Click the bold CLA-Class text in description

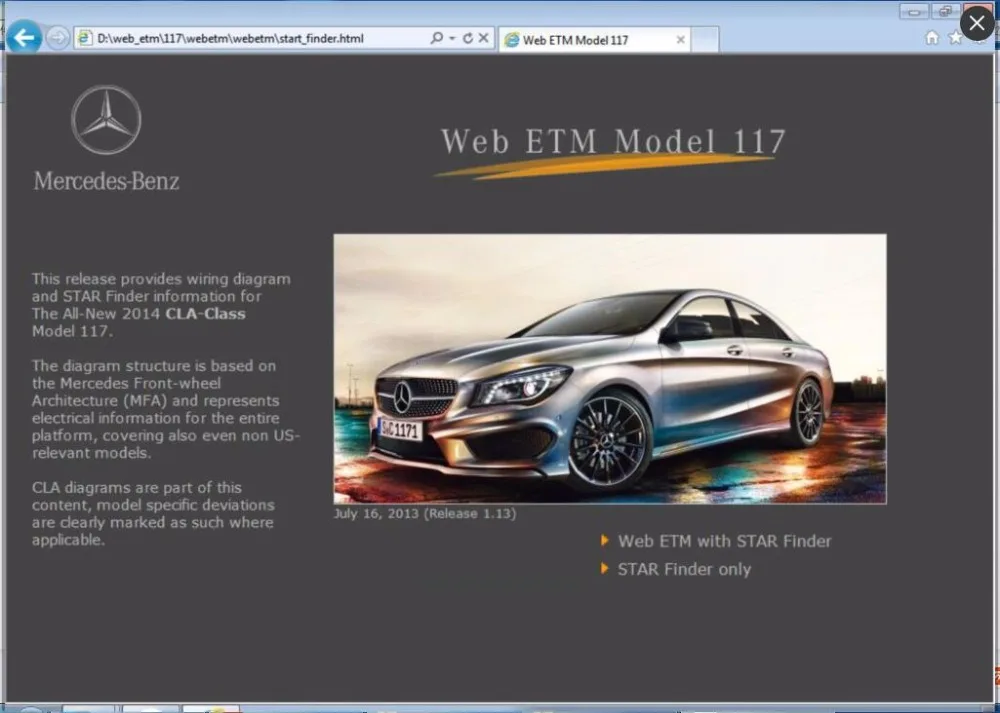(205, 314)
